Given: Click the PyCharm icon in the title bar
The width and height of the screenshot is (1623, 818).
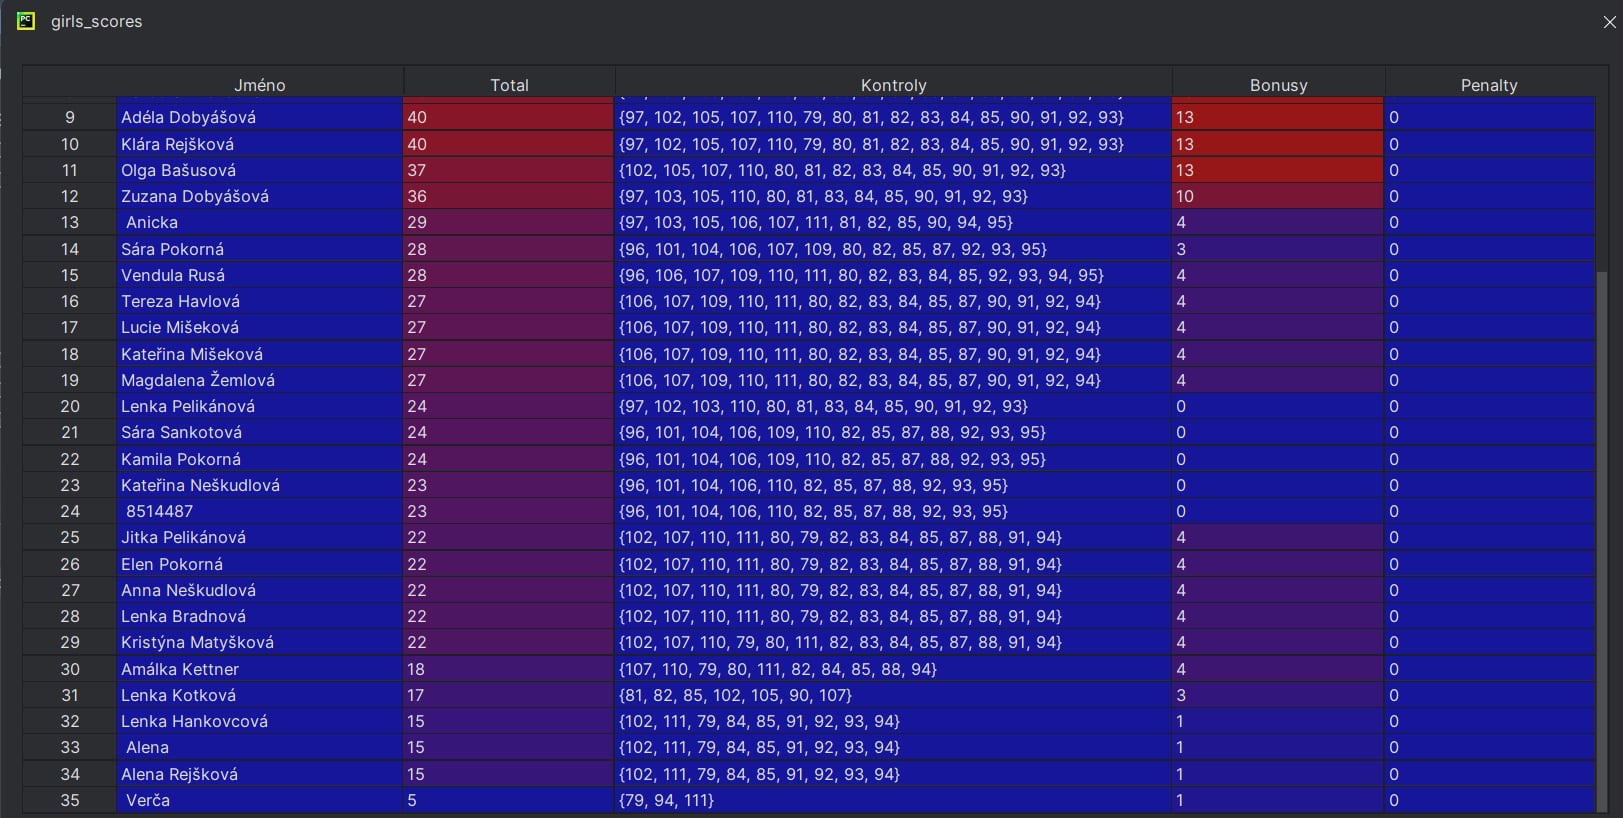Looking at the screenshot, I should [26, 21].
